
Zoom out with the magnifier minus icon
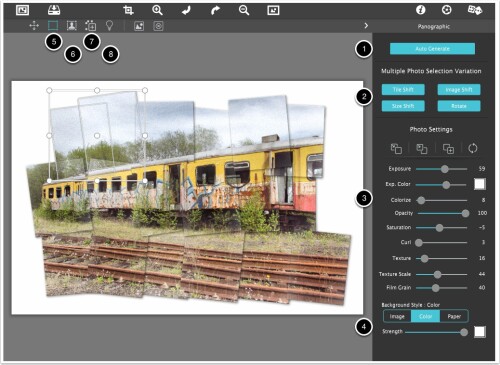[x=244, y=10]
